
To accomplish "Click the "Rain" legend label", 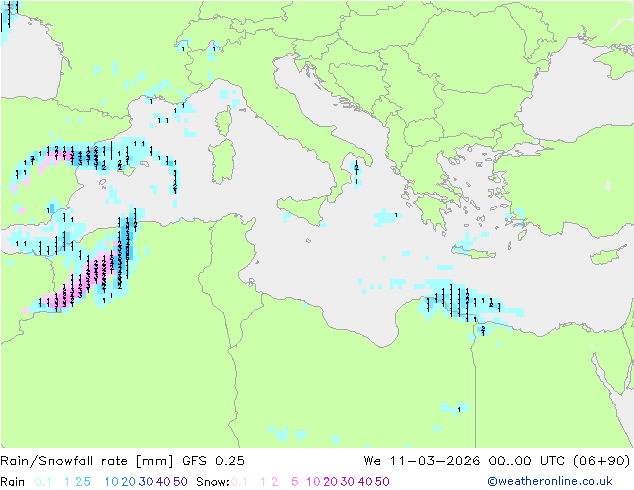I will pos(13,482).
